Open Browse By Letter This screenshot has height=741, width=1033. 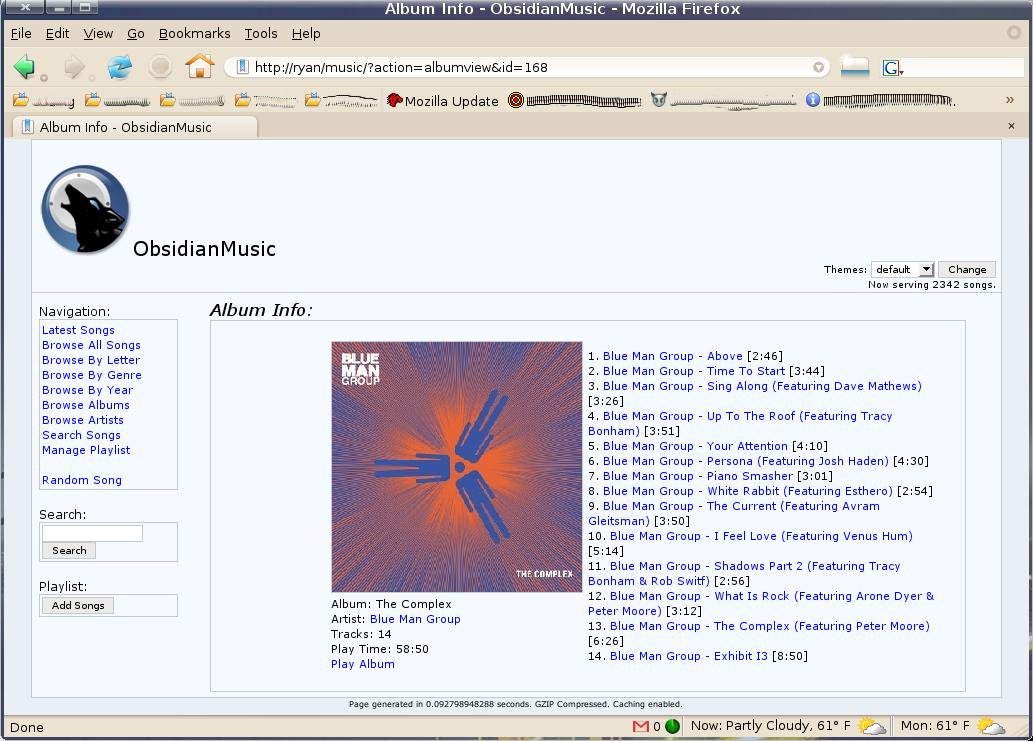pyautogui.click(x=91, y=360)
